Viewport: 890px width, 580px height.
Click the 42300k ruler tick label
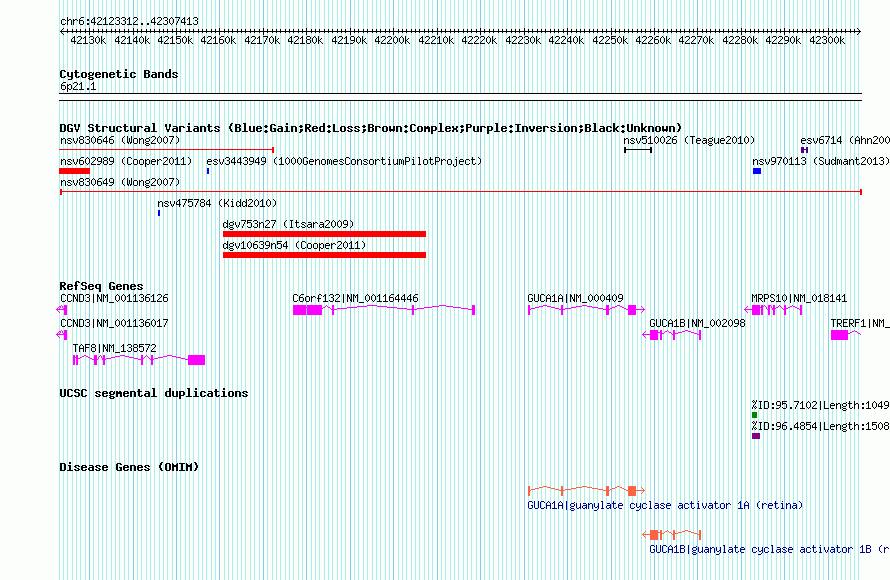pyautogui.click(x=827, y=40)
